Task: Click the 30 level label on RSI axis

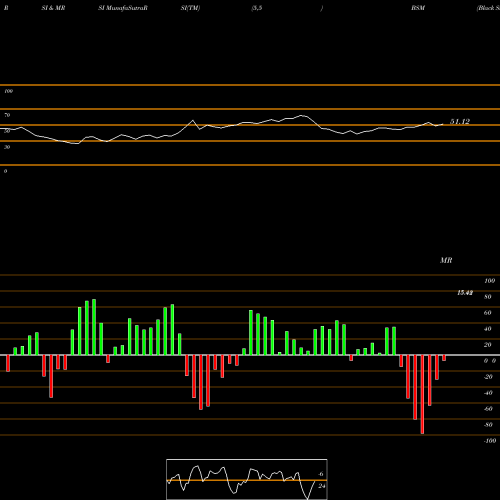Action: (x=7, y=147)
